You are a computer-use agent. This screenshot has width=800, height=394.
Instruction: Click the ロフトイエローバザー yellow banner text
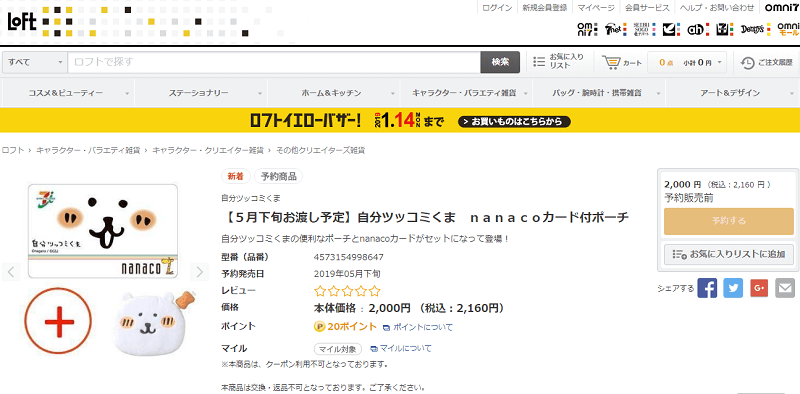[306, 121]
